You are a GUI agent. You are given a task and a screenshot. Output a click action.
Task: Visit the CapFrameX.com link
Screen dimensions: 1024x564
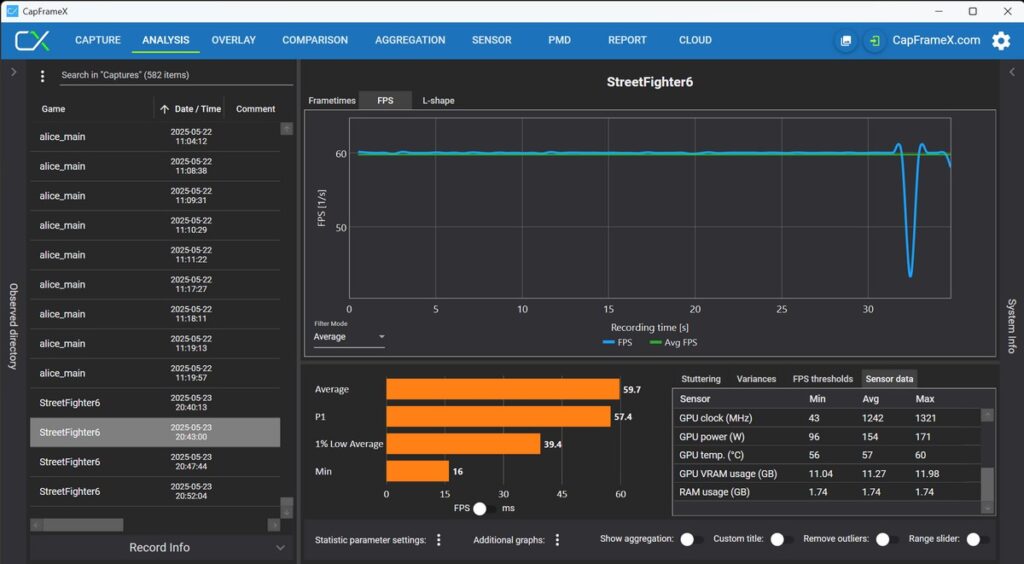[936, 40]
